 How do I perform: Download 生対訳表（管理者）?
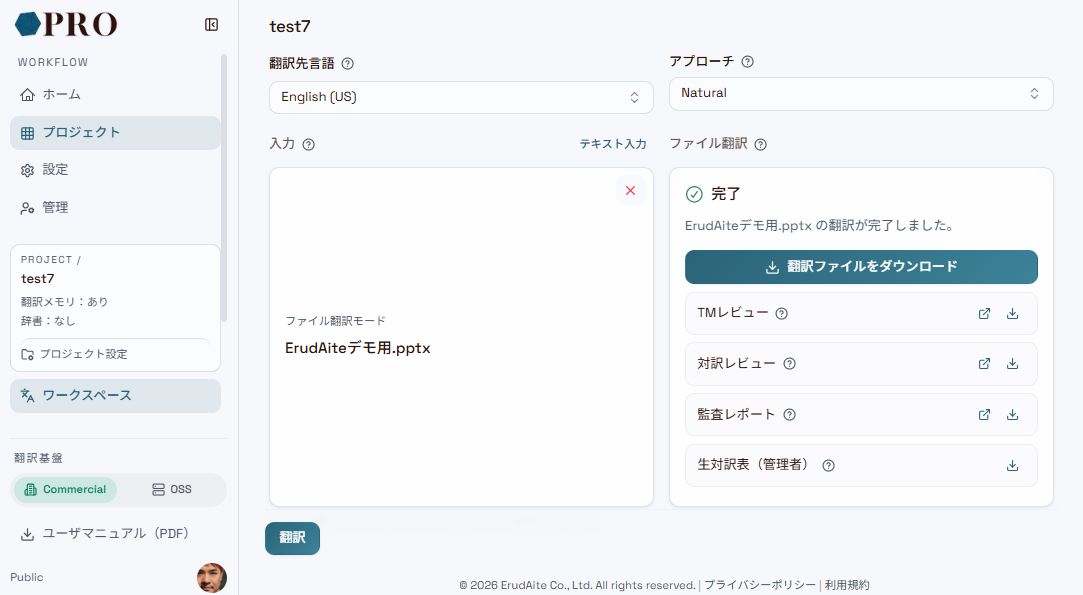[1013, 465]
